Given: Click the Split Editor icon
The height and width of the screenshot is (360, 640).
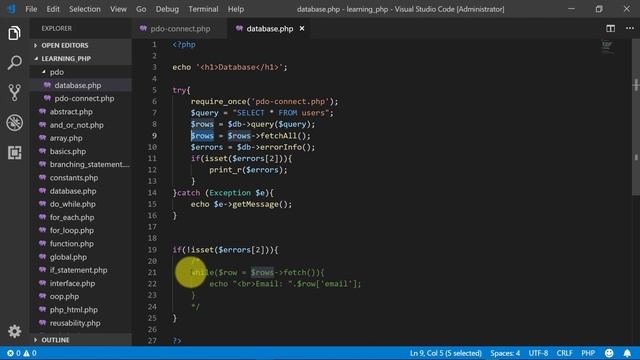Looking at the screenshot, I should click(x=610, y=28).
